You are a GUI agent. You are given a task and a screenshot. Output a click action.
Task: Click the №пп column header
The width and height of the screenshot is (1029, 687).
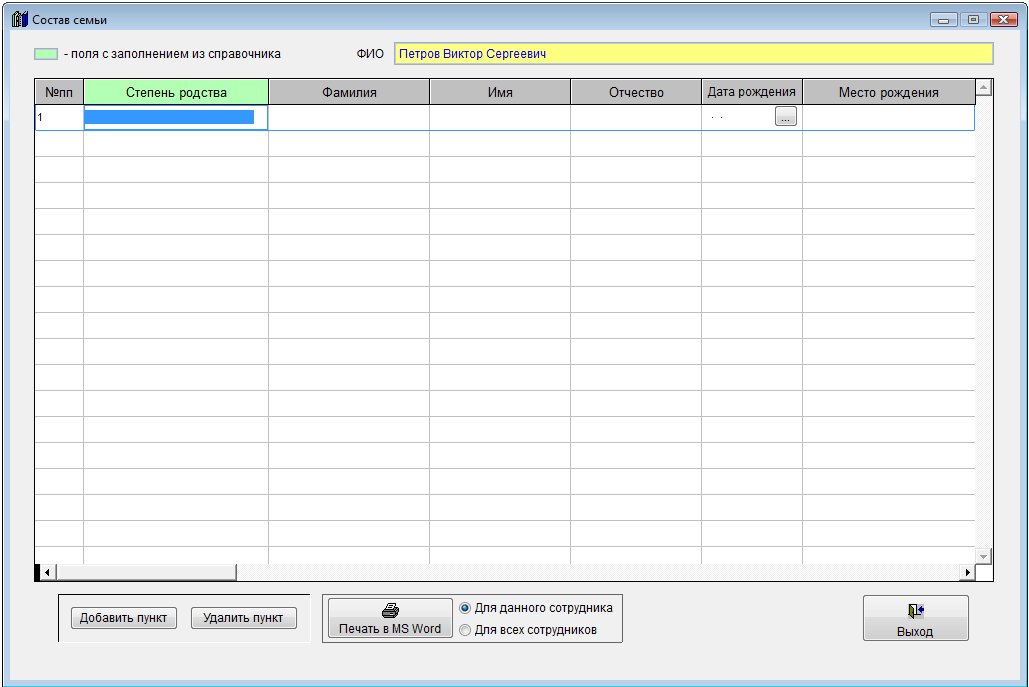pyautogui.click(x=59, y=92)
